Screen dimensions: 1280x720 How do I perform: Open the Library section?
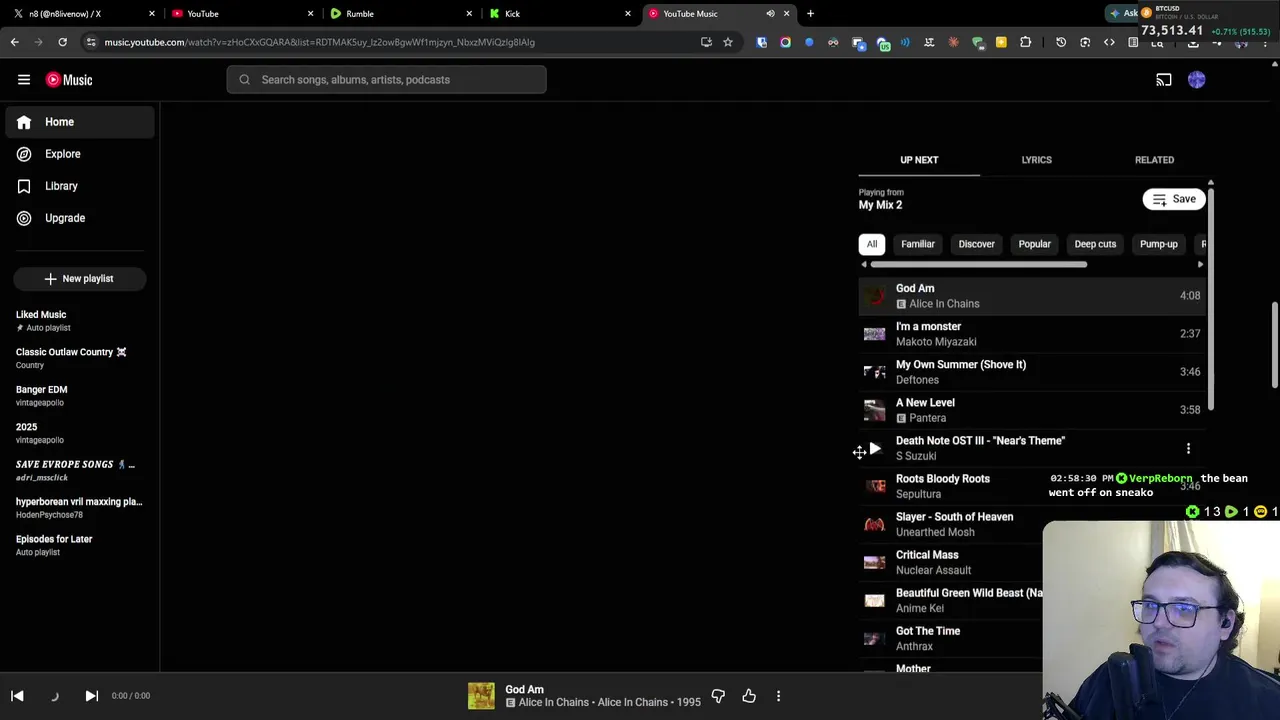[80, 186]
